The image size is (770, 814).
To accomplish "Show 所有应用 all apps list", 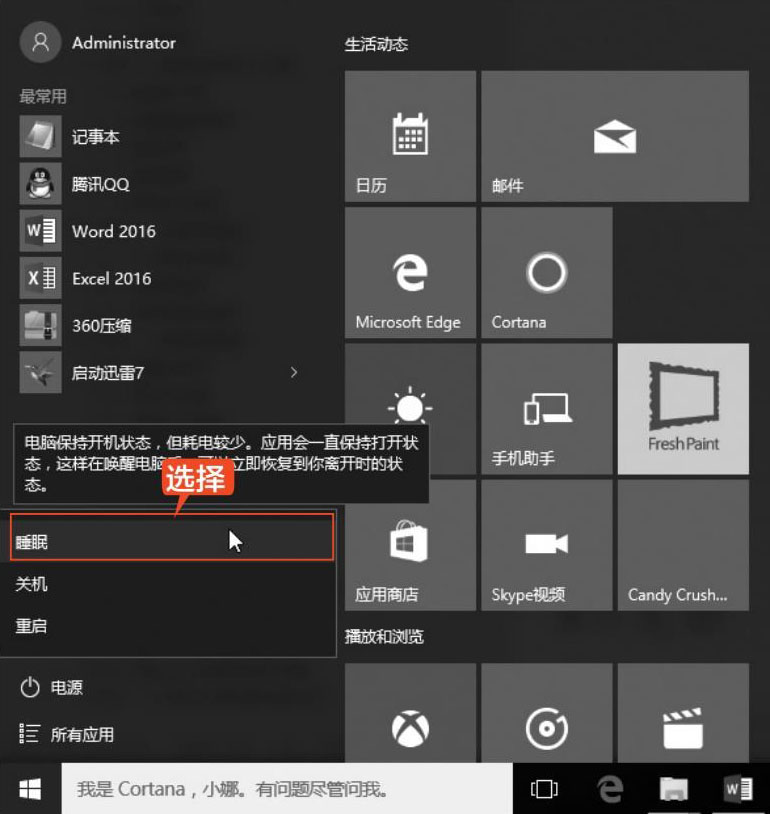I will tap(66, 734).
